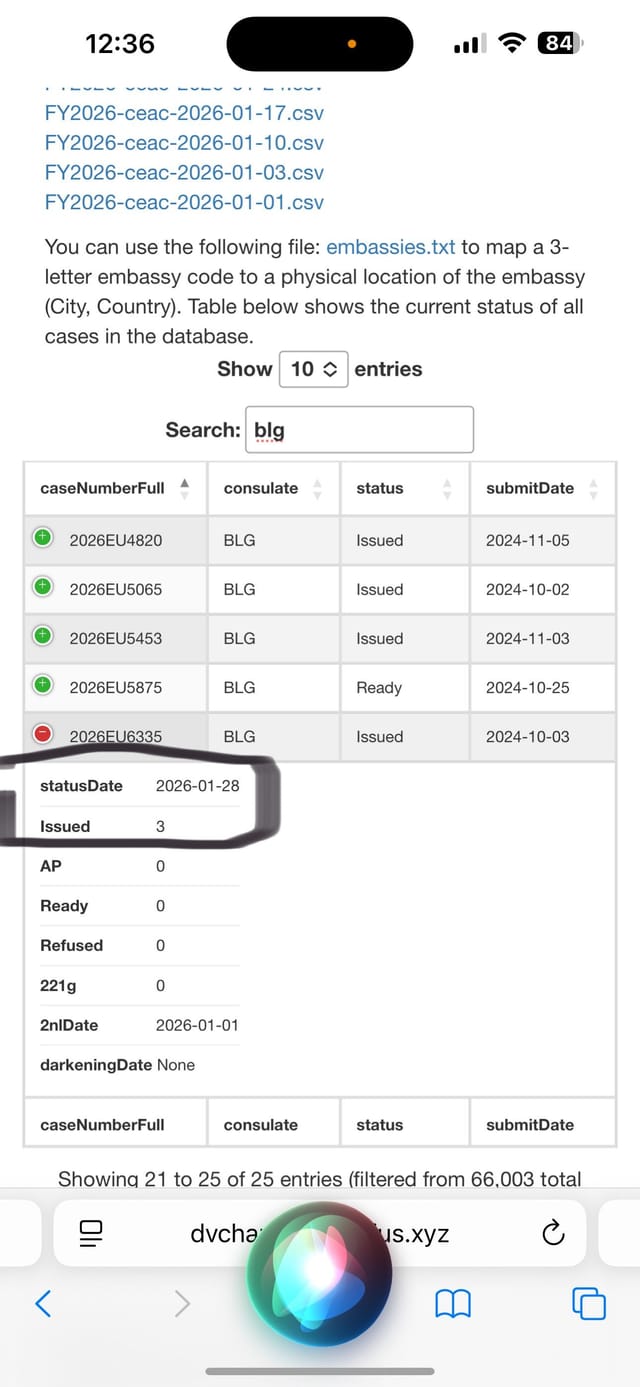This screenshot has width=640, height=1387.
Task: Sort table by consulate column
Action: (273, 488)
